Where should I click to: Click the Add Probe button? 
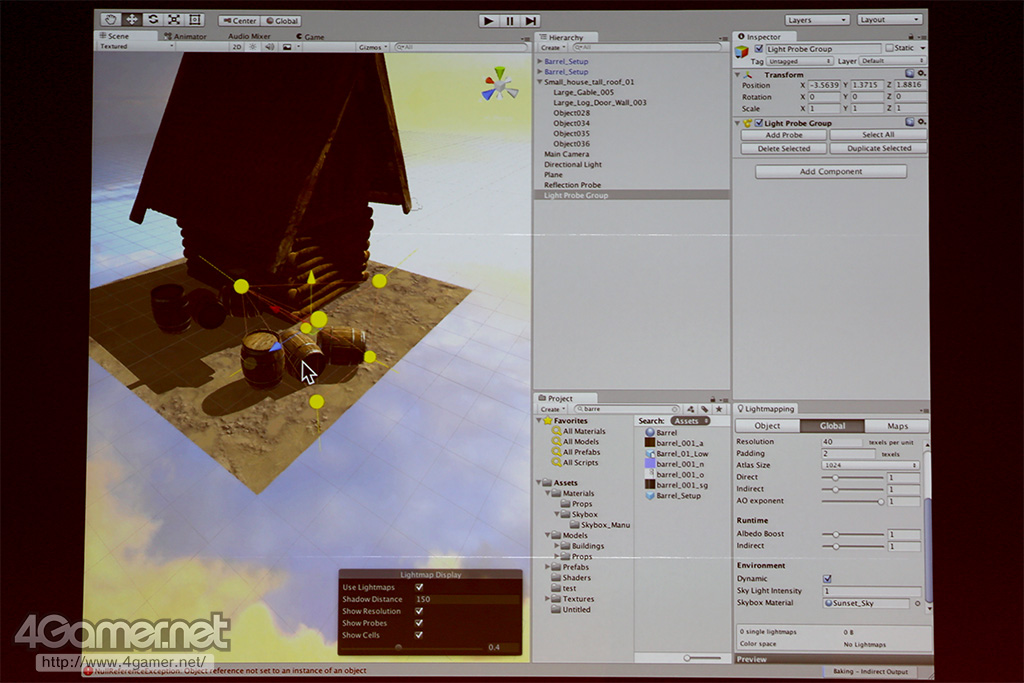point(784,135)
